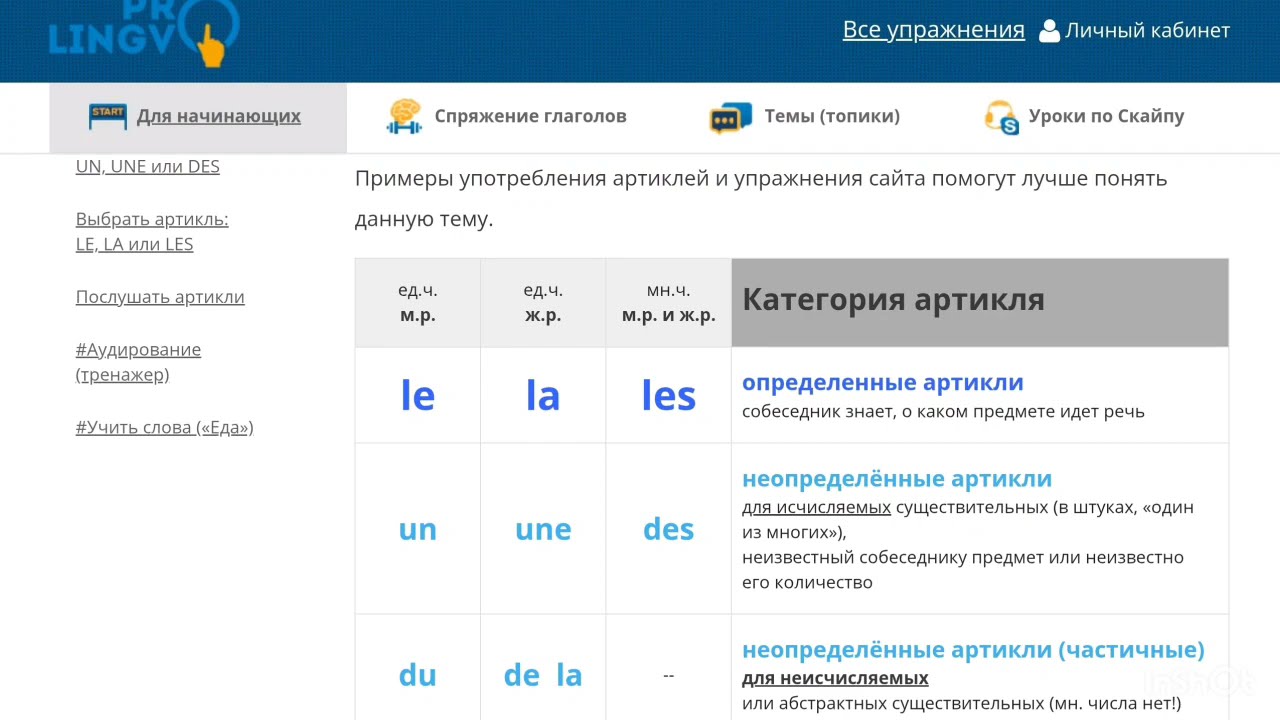The image size is (1280, 720).
Task: Switch to Для начинающих tab
Action: pos(198,117)
